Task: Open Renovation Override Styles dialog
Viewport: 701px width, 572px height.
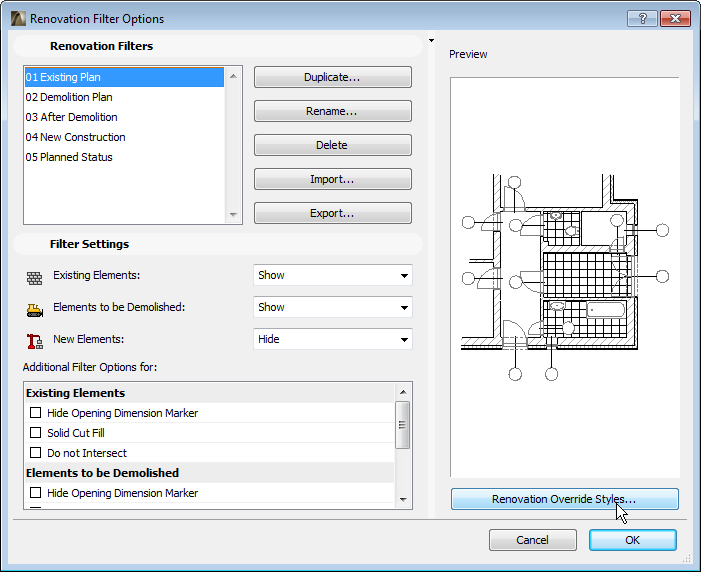Action: pos(564,499)
